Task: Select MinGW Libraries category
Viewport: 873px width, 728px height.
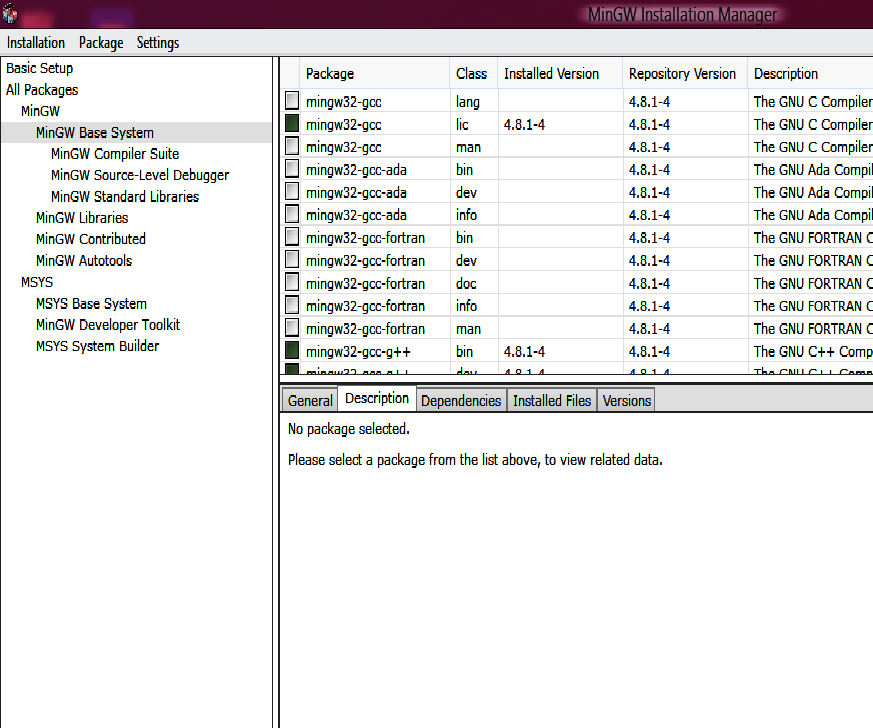Action: pos(82,218)
